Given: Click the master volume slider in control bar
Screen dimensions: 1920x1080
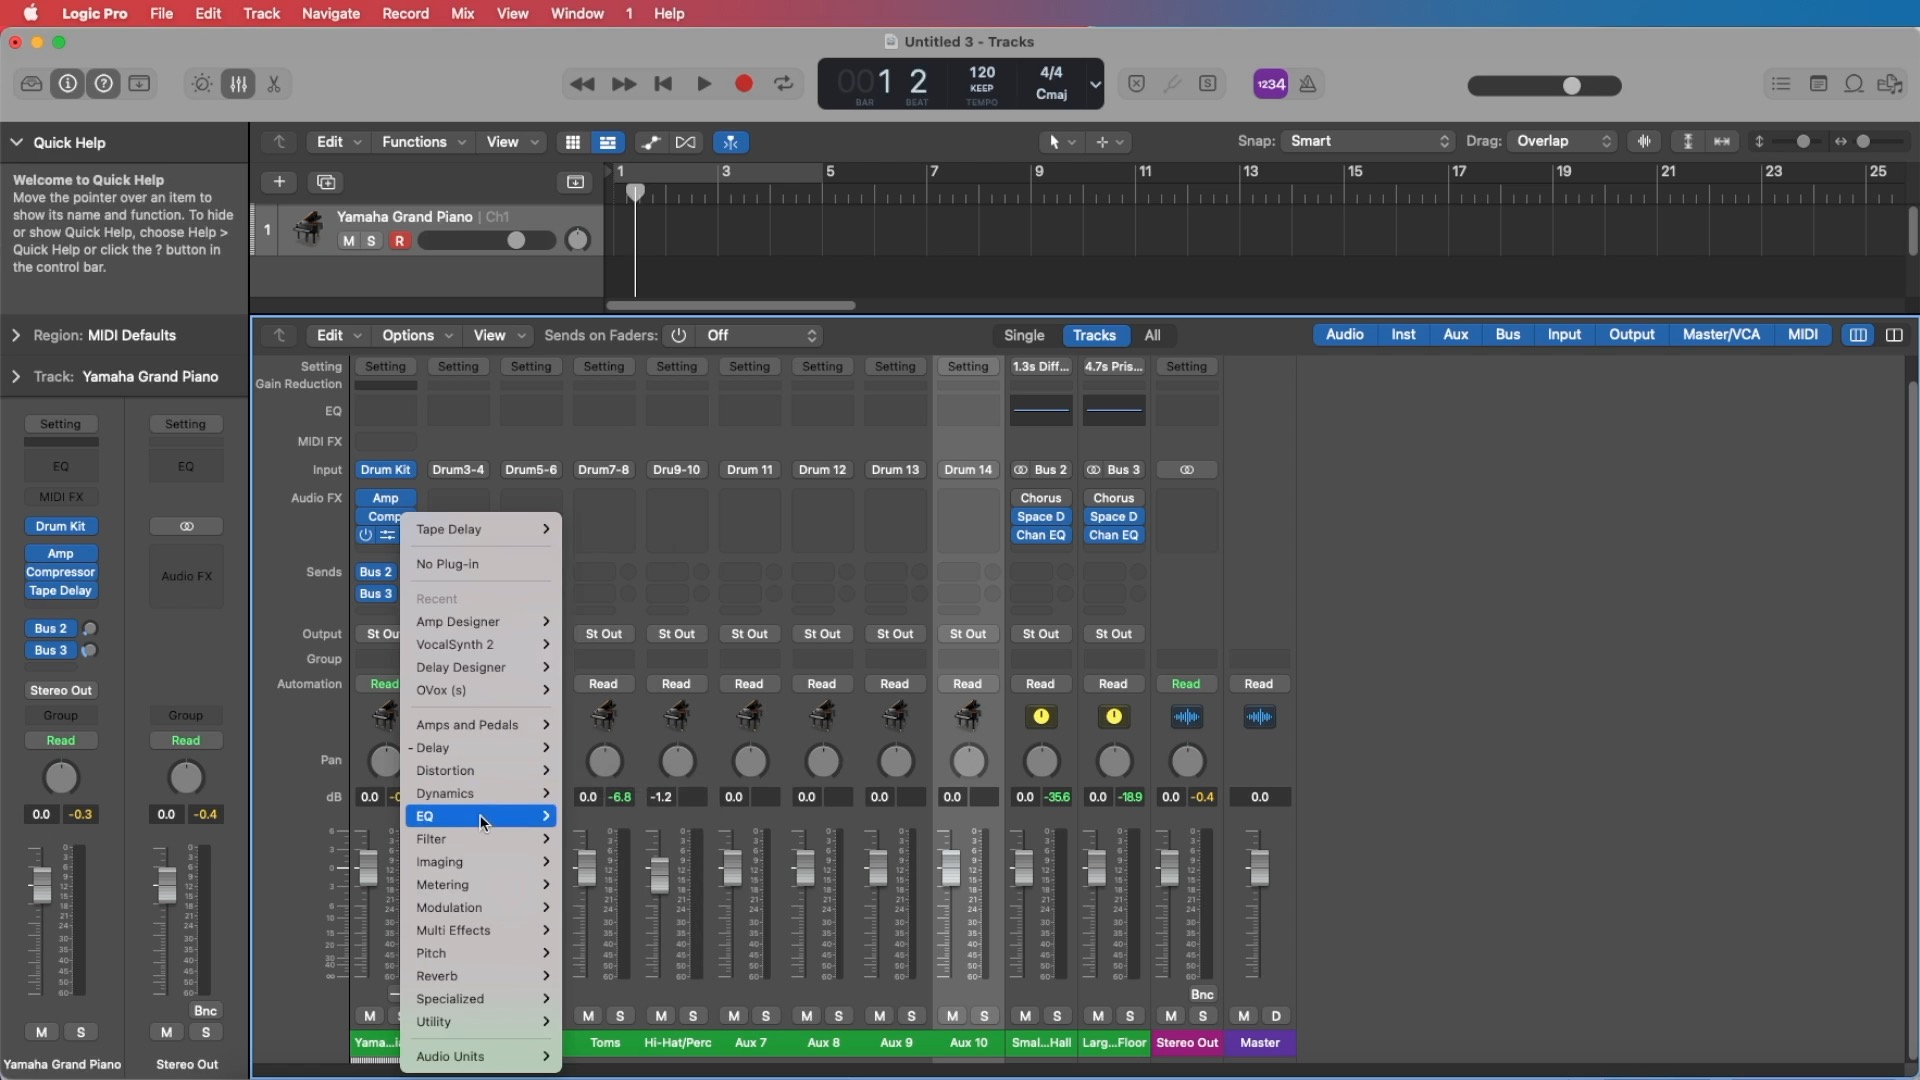Looking at the screenshot, I should coord(1544,86).
